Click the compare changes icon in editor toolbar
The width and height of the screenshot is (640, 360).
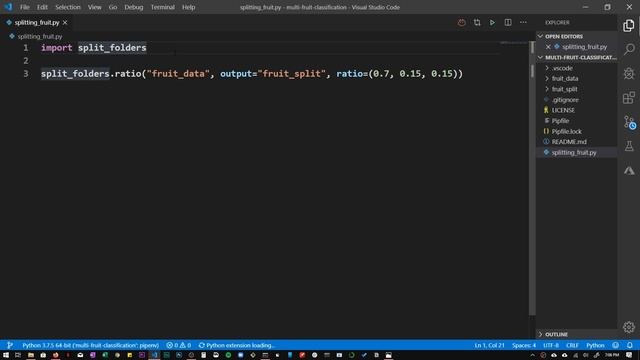pyautogui.click(x=477, y=22)
